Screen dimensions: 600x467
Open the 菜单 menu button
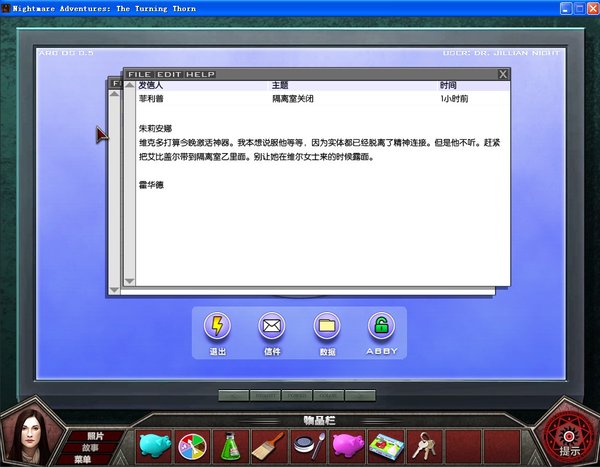click(x=82, y=459)
